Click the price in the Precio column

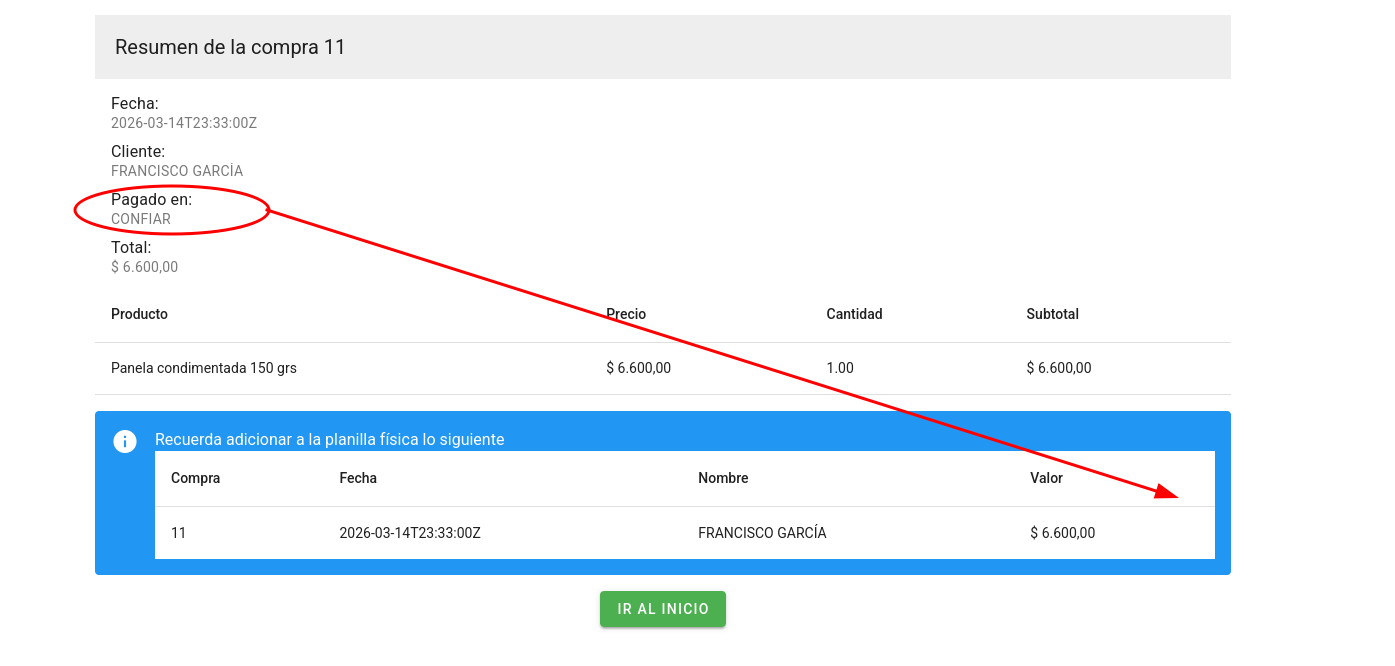pos(638,368)
